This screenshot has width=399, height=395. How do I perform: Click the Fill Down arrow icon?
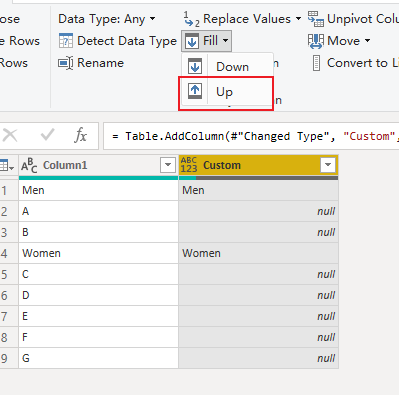point(195,66)
